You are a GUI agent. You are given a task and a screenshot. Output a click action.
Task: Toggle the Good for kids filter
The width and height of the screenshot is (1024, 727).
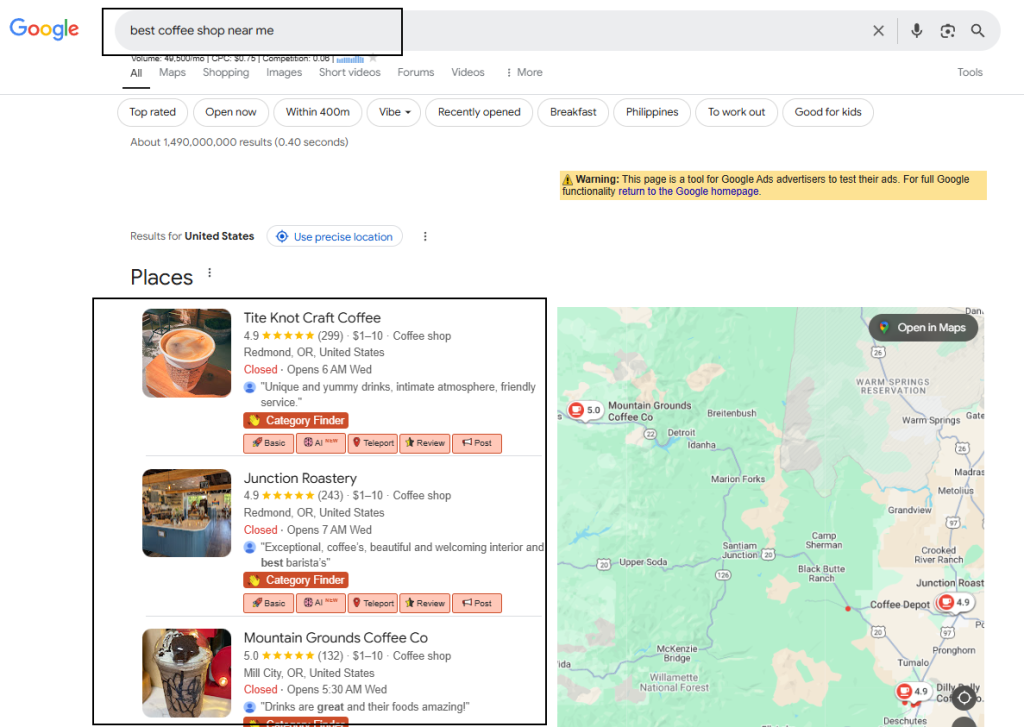[x=827, y=112]
